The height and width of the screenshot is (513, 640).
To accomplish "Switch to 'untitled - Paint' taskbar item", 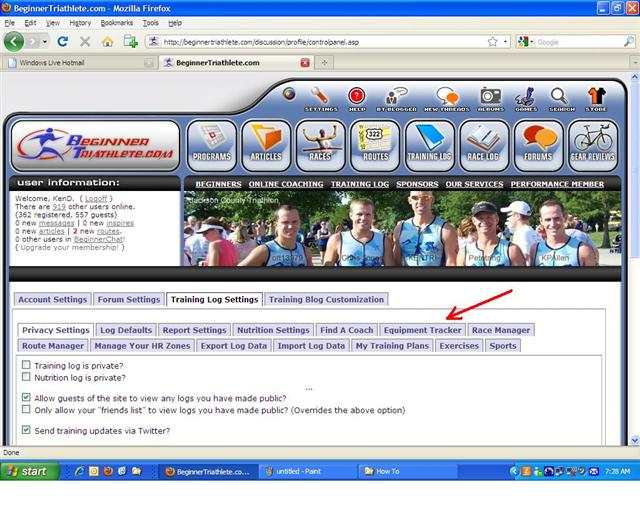I will click(x=307, y=471).
